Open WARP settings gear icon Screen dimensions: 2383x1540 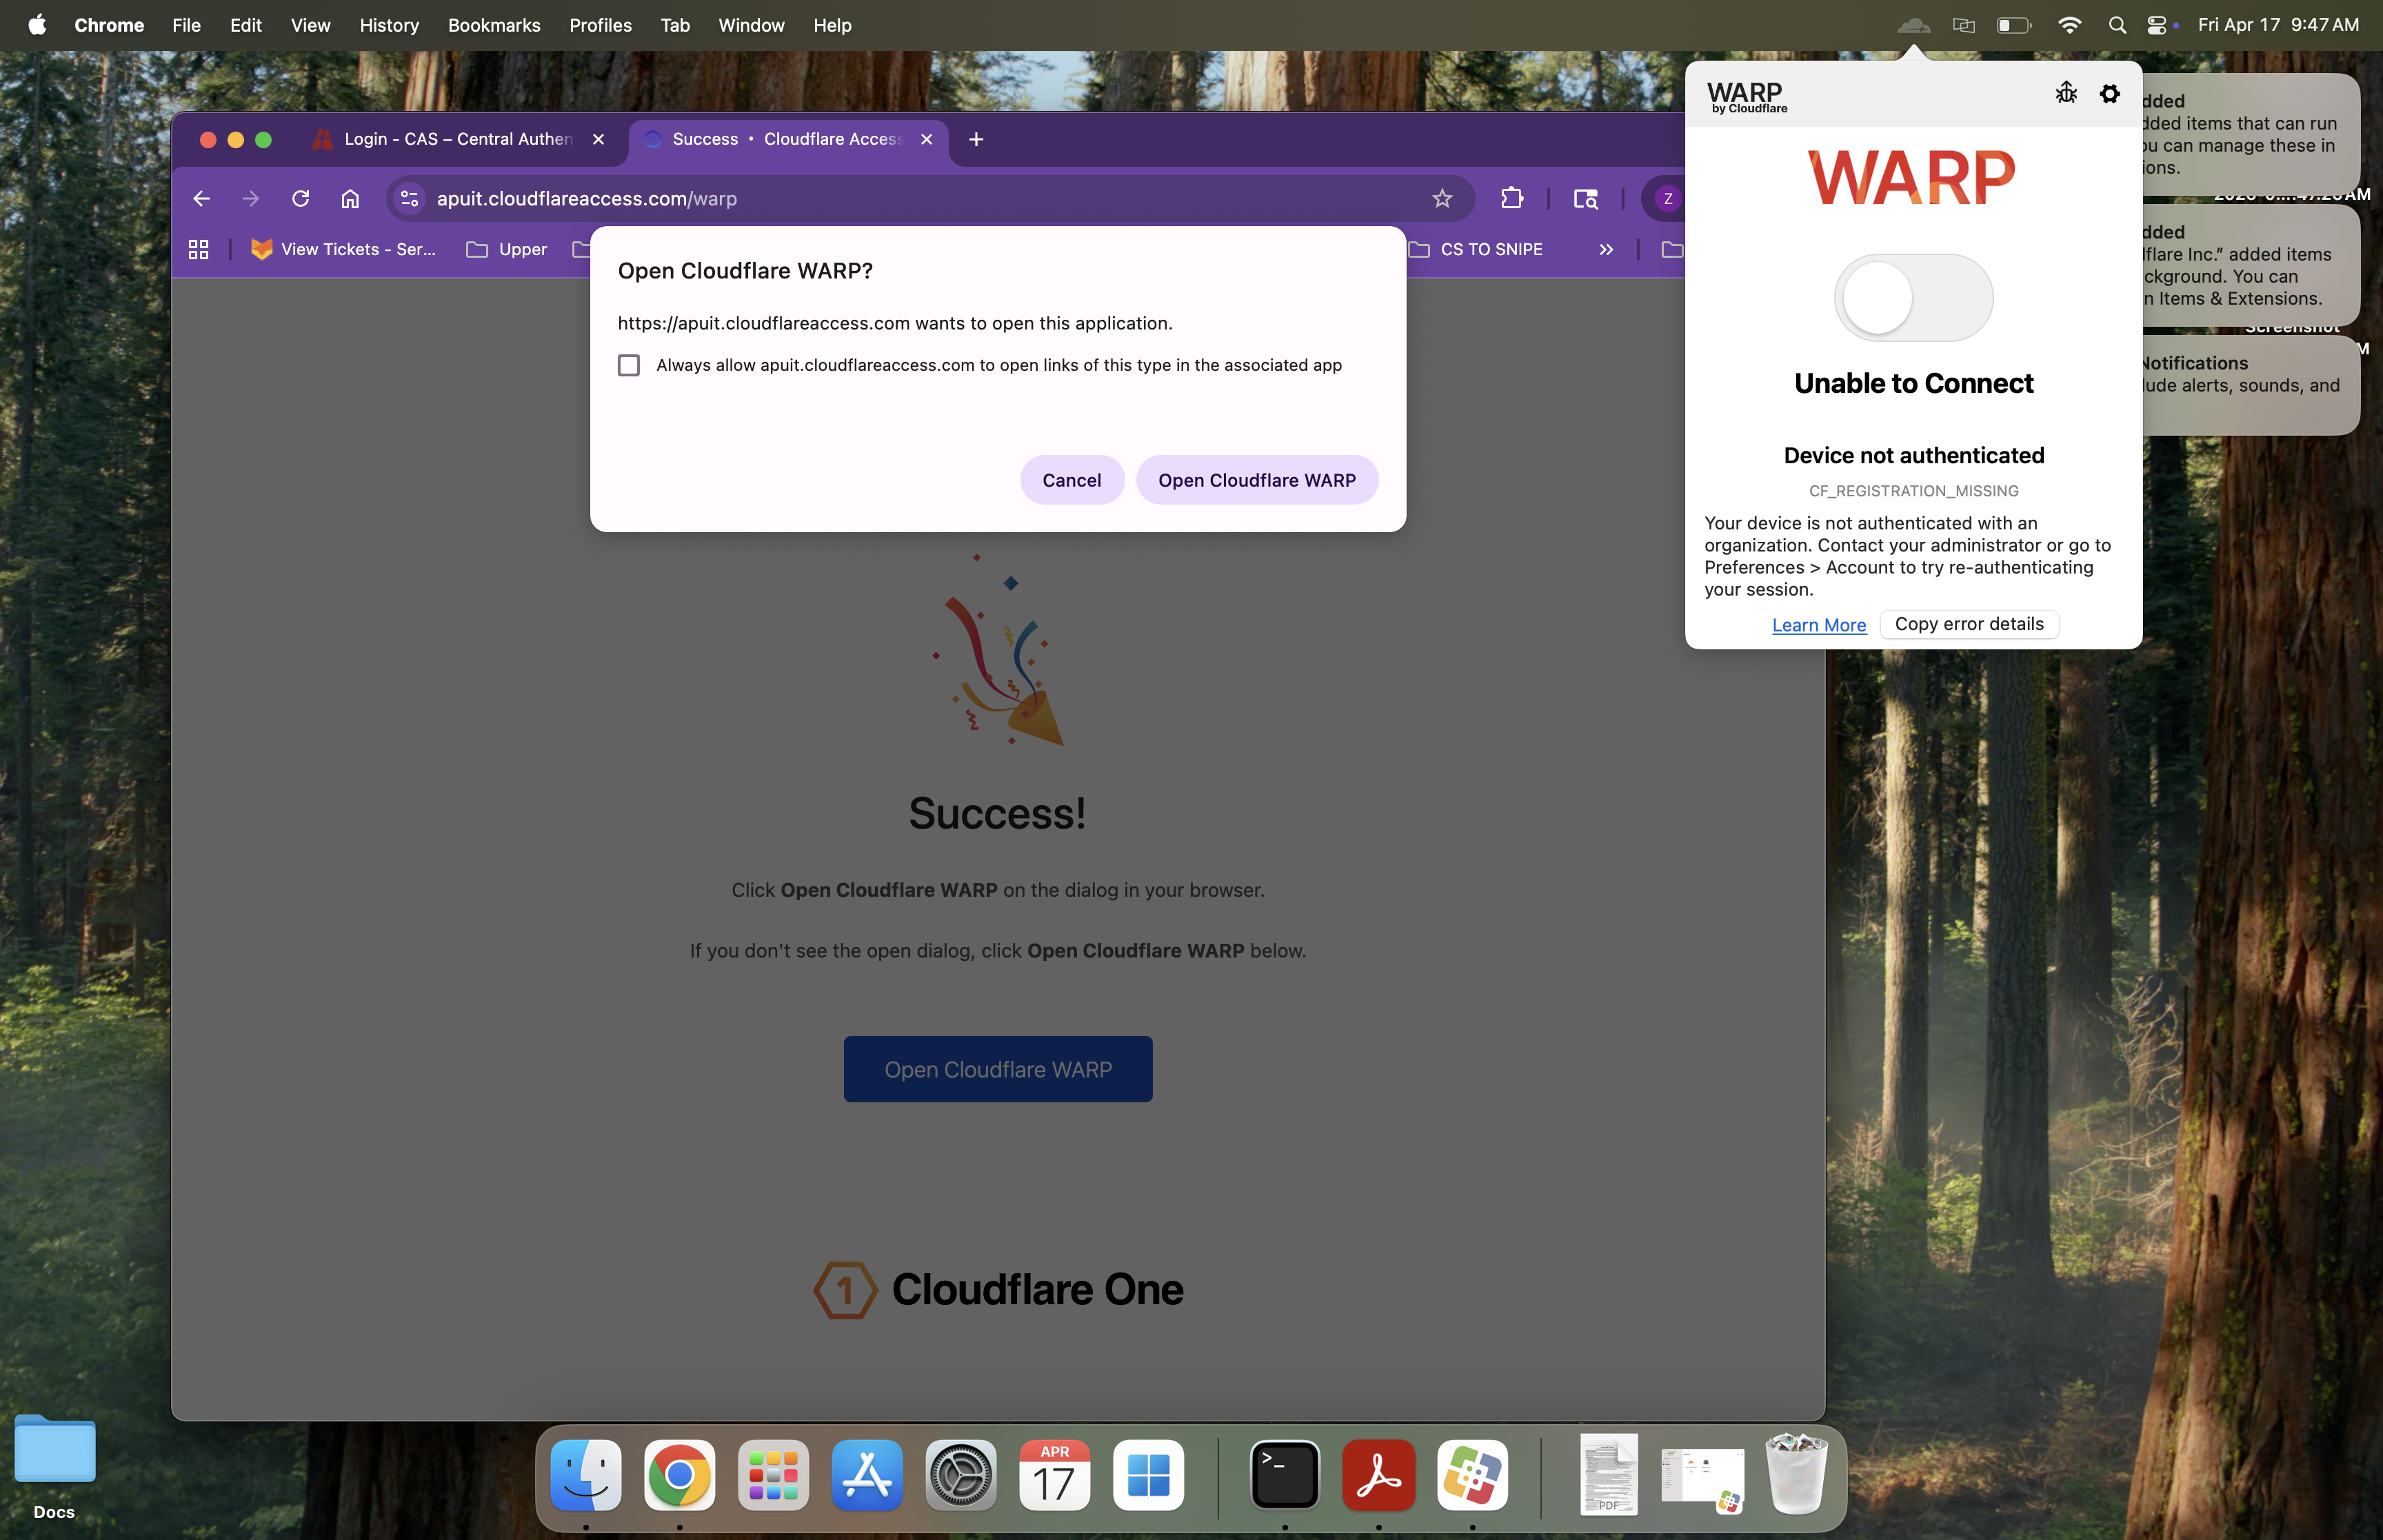(x=2109, y=94)
